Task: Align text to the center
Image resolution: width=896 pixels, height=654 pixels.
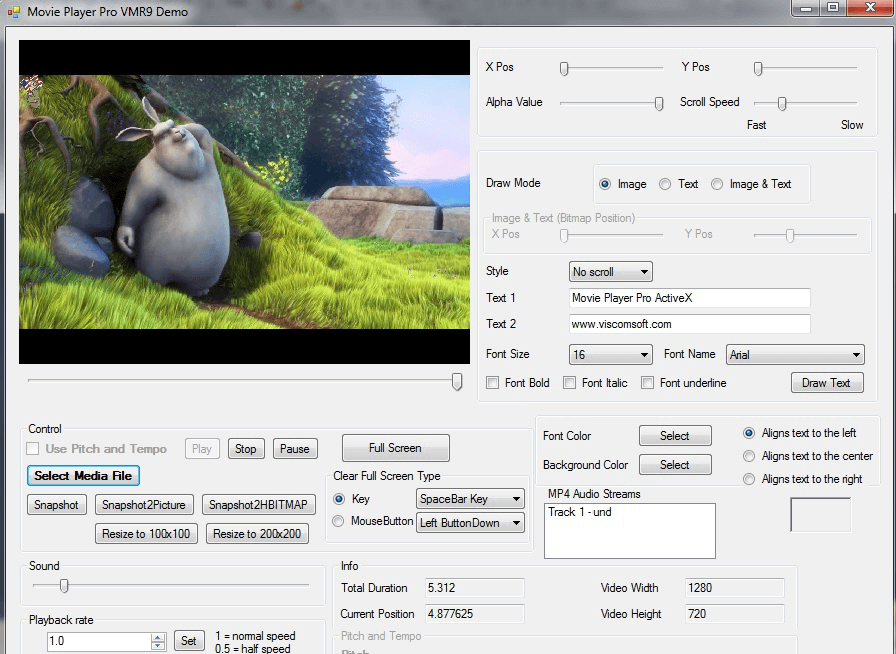Action: [x=749, y=456]
